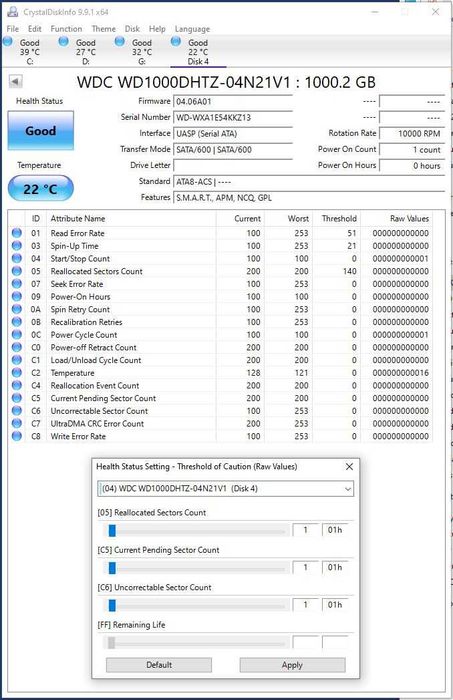453x700 pixels.
Task: Click status orb for Uncorrectable Sector Count row
Action: (x=17, y=410)
